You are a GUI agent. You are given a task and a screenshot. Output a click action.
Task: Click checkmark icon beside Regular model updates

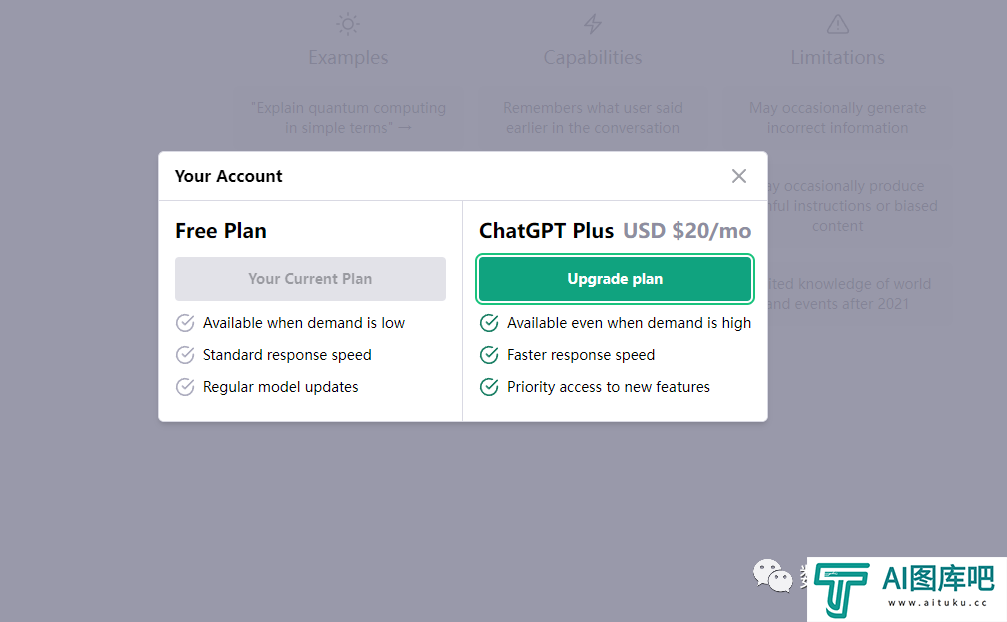[x=185, y=387]
